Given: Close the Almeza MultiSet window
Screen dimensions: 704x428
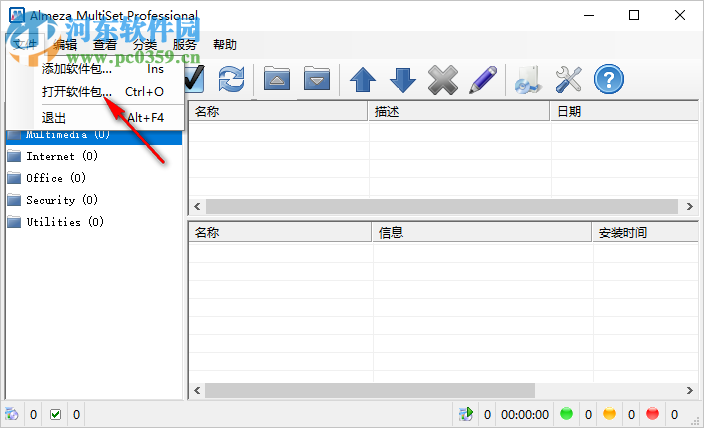Looking at the screenshot, I should coord(680,15).
